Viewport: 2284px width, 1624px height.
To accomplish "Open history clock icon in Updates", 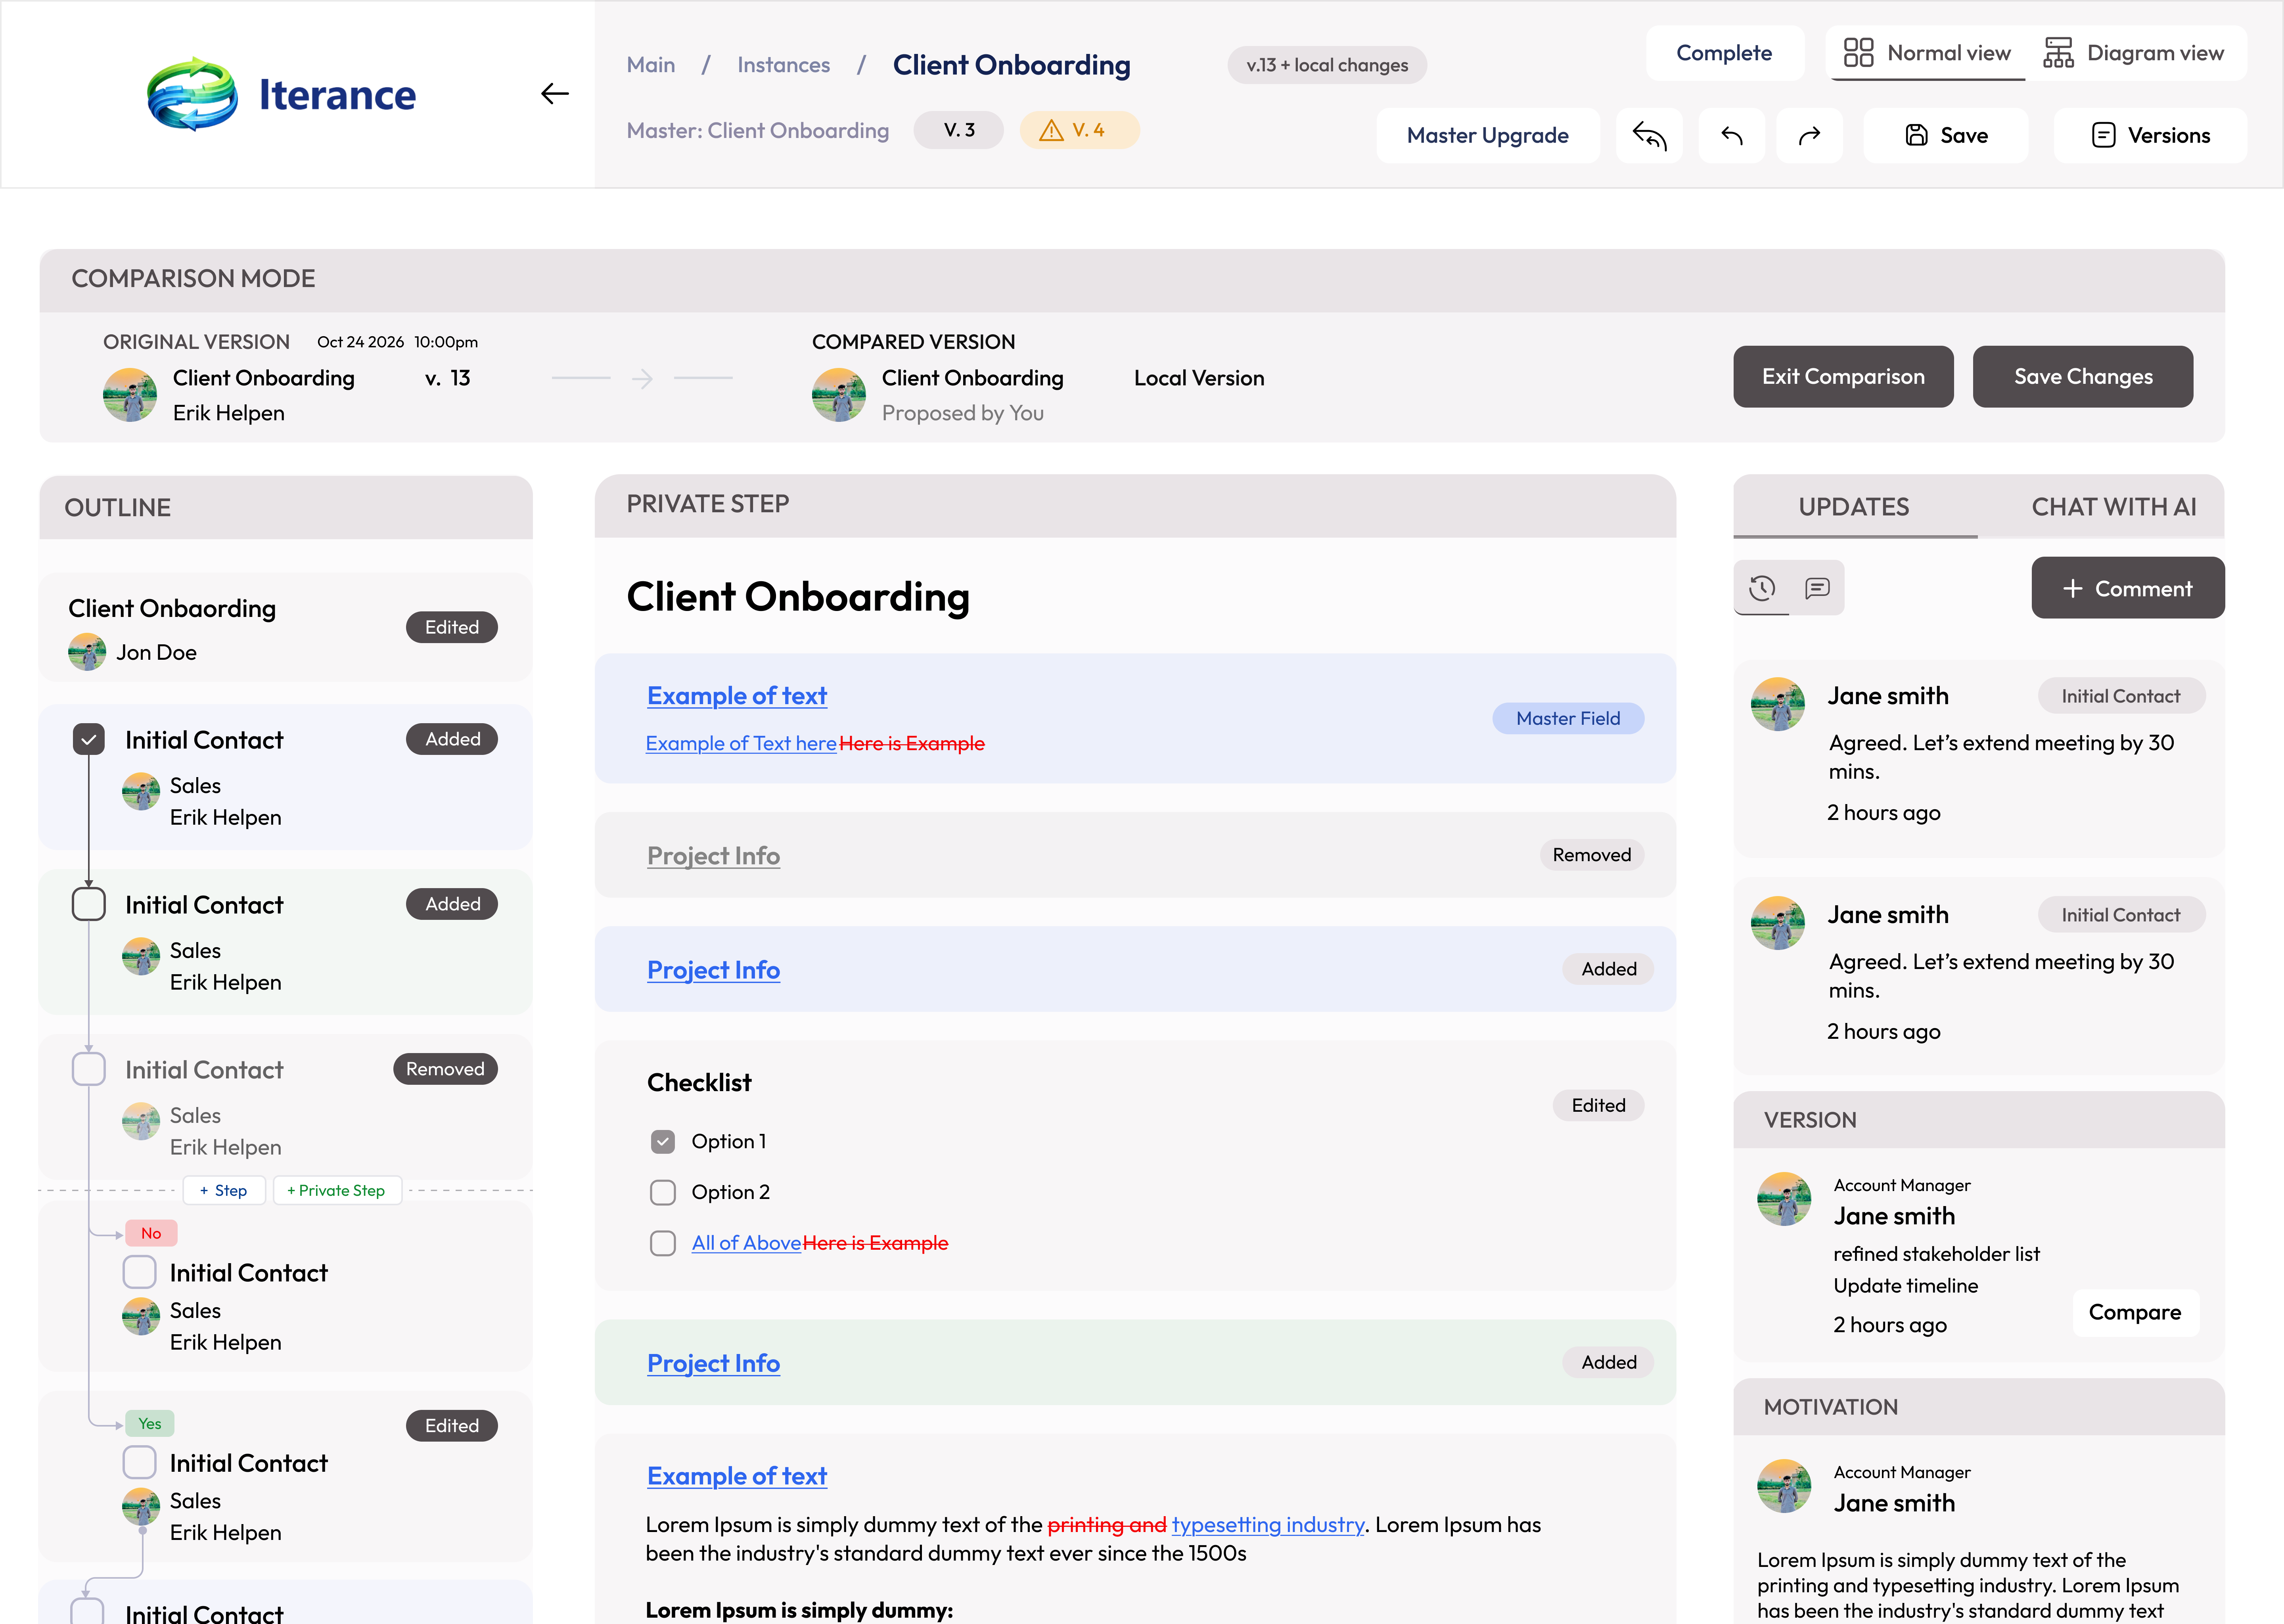I will [1762, 588].
